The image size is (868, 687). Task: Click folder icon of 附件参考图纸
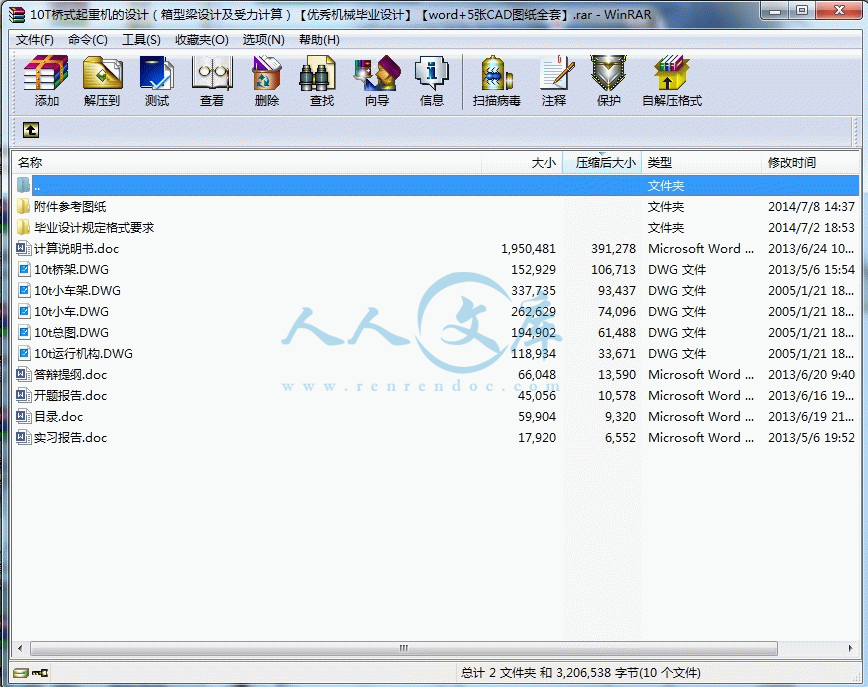tap(23, 206)
